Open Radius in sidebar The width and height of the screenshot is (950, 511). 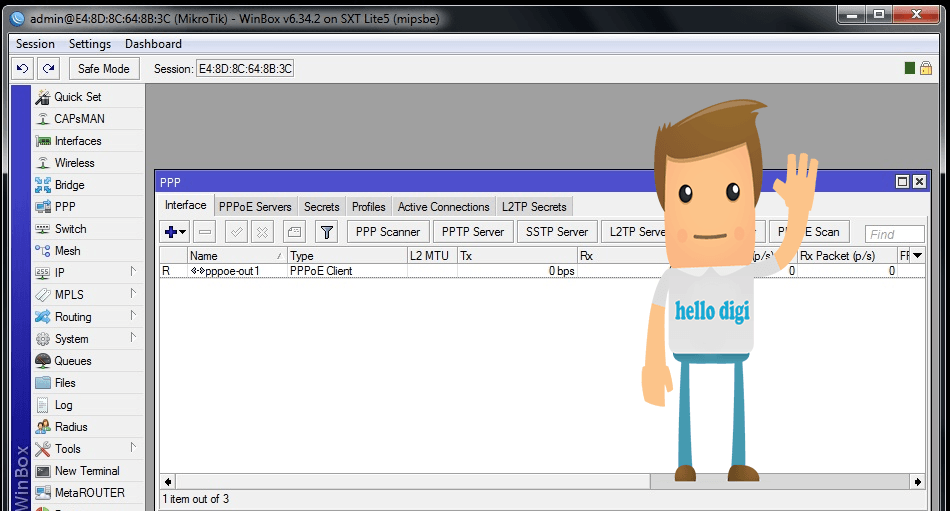pos(88,427)
